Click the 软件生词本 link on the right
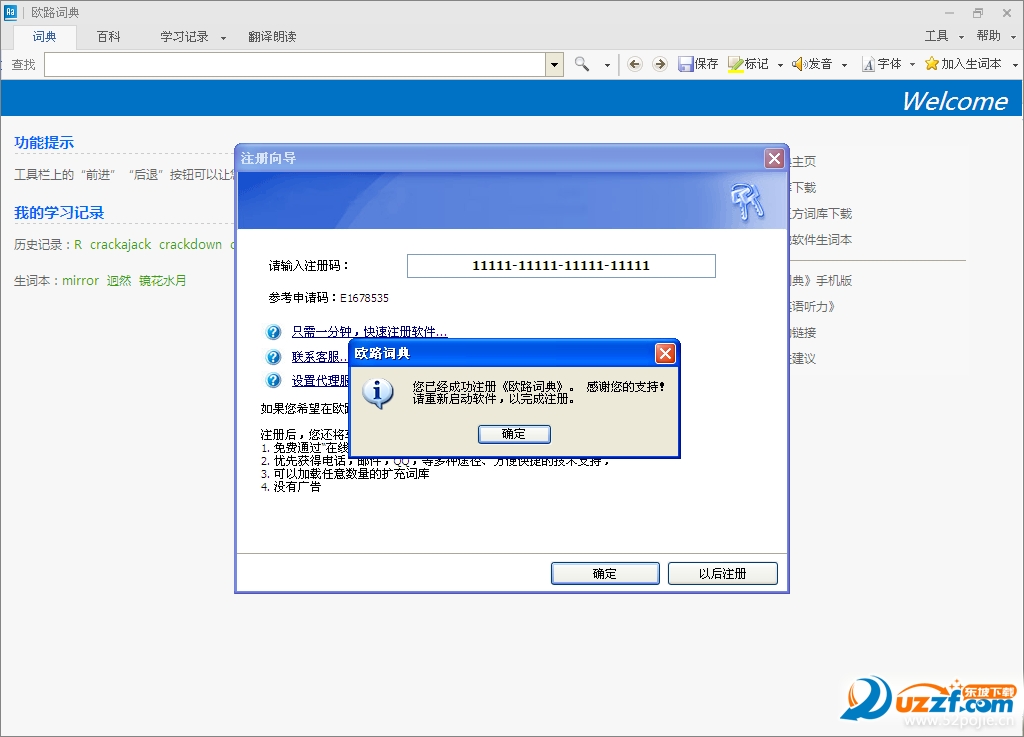Image resolution: width=1024 pixels, height=737 pixels. (821, 240)
